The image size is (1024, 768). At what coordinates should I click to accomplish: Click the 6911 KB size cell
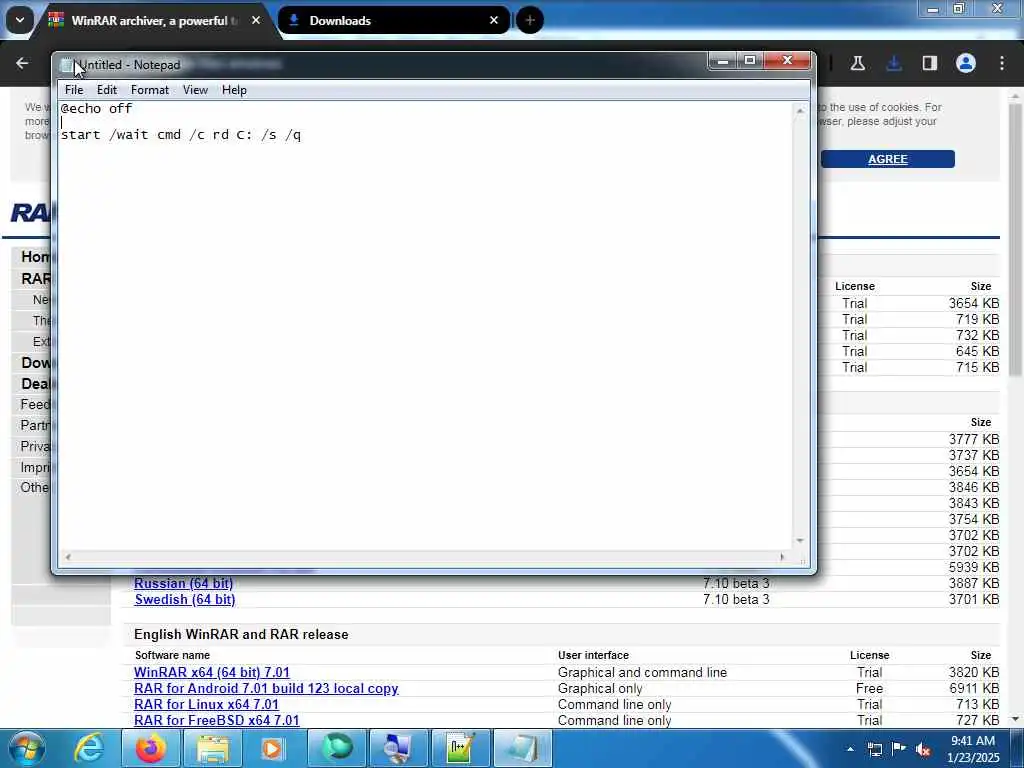coord(973,688)
